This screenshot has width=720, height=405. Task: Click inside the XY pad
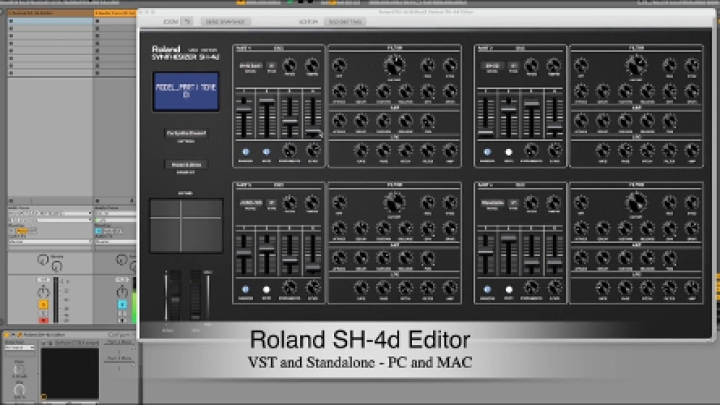coord(186,225)
